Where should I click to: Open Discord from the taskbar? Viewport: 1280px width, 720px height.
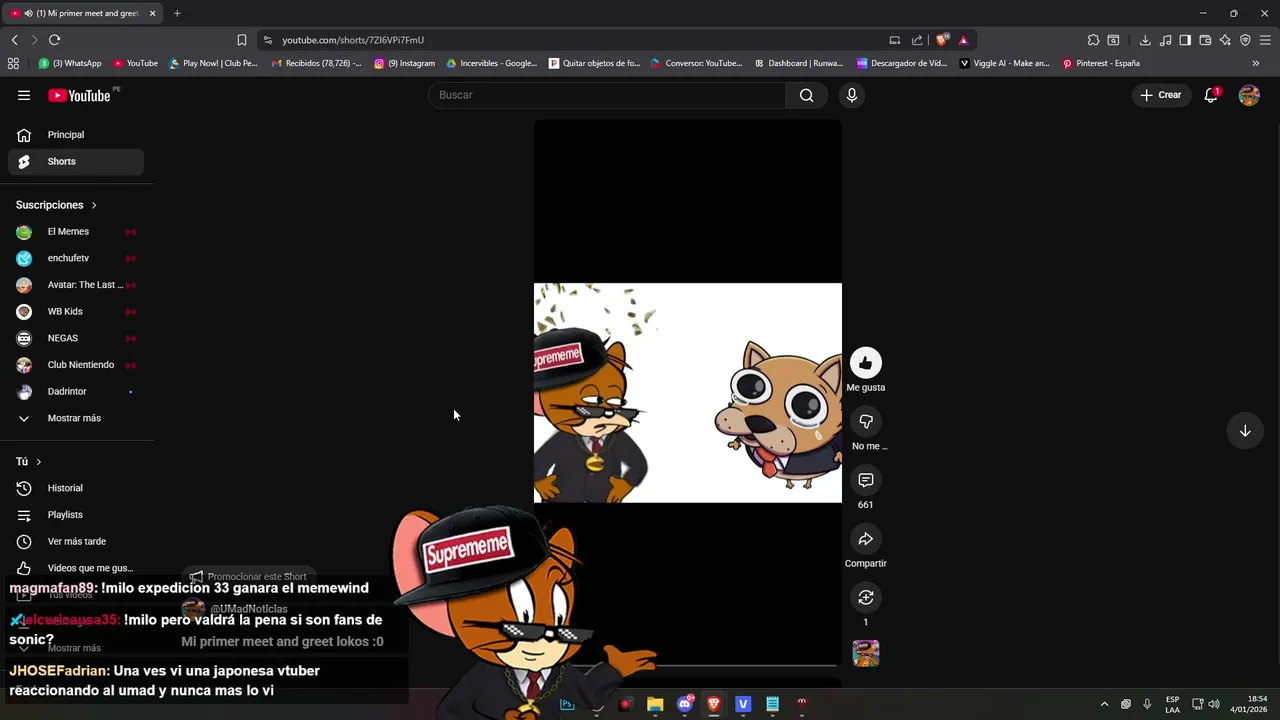tap(685, 704)
